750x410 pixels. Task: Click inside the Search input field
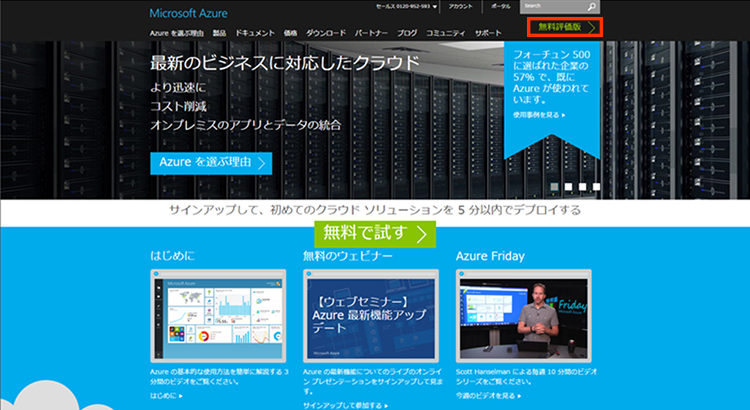coord(553,6)
